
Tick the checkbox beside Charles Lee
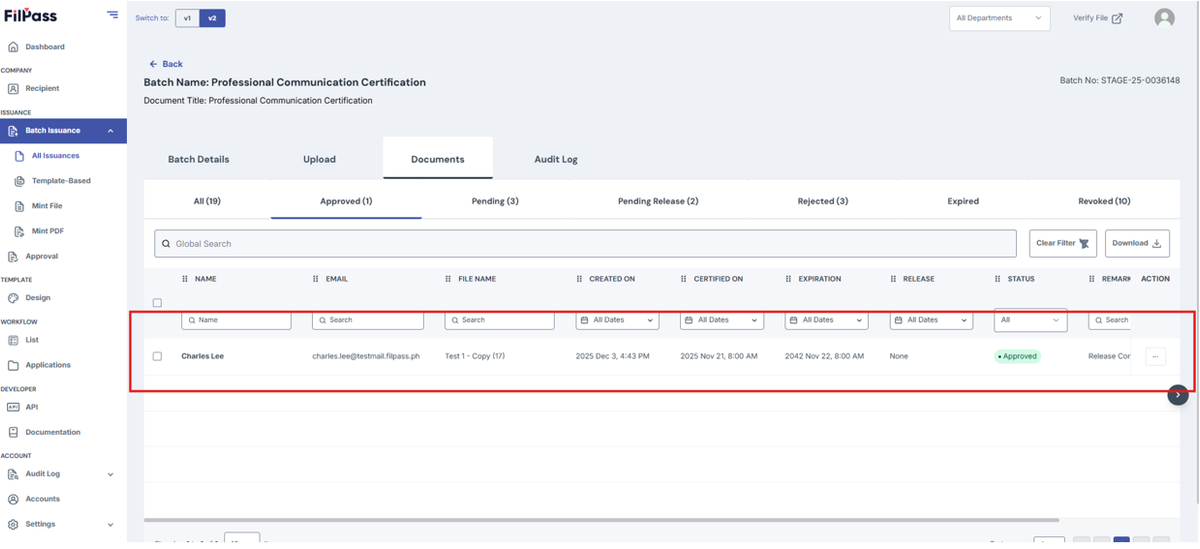[x=157, y=356]
